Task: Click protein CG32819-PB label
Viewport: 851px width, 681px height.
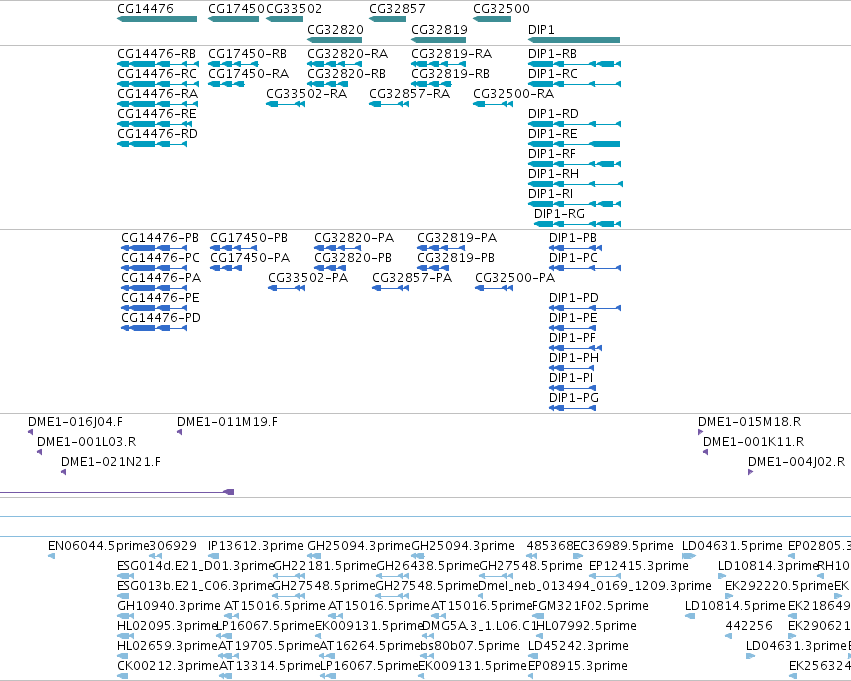Action: click(x=456, y=258)
